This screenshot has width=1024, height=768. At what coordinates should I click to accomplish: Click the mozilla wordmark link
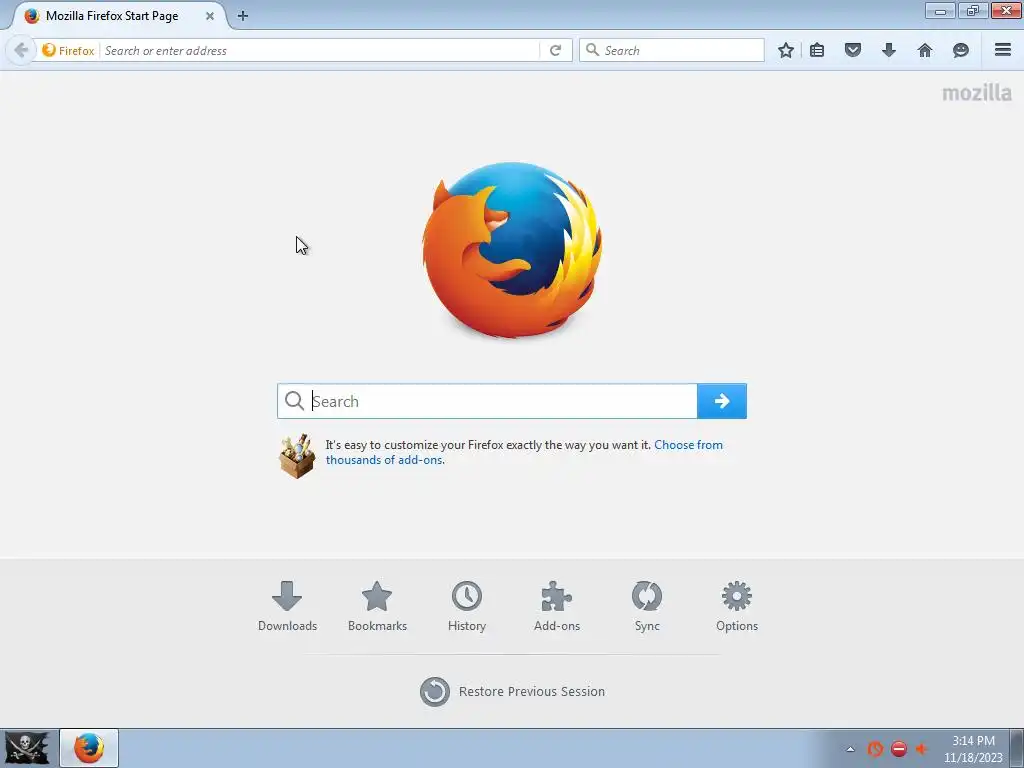[x=976, y=93]
